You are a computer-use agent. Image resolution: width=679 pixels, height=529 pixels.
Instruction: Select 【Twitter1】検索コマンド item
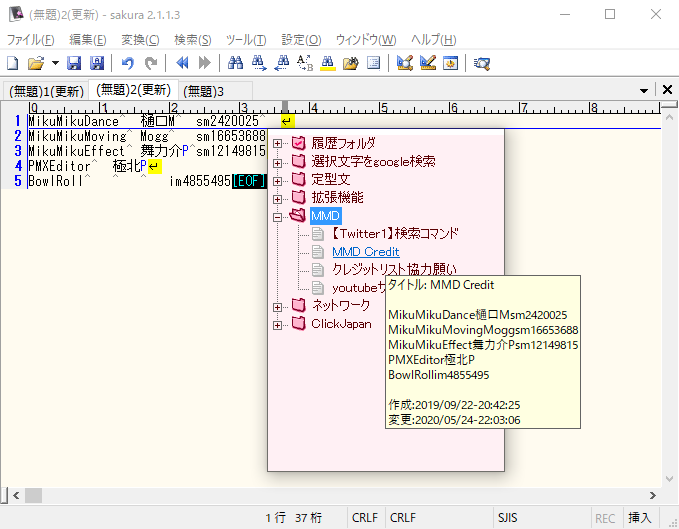pos(395,234)
